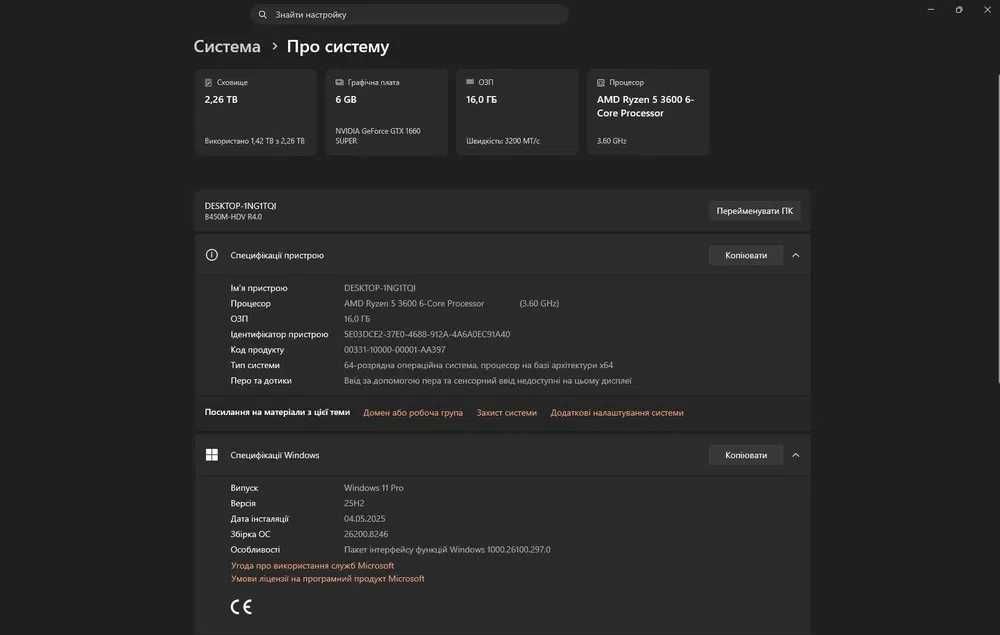Click the Графічна плата icon

click(x=339, y=82)
